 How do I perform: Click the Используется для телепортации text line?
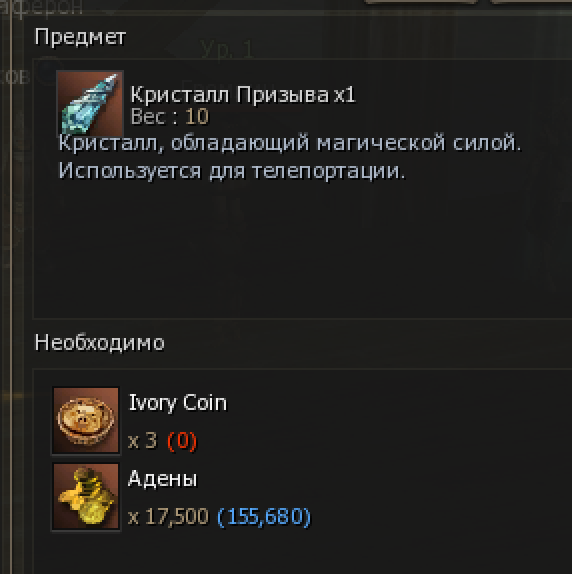tap(232, 171)
